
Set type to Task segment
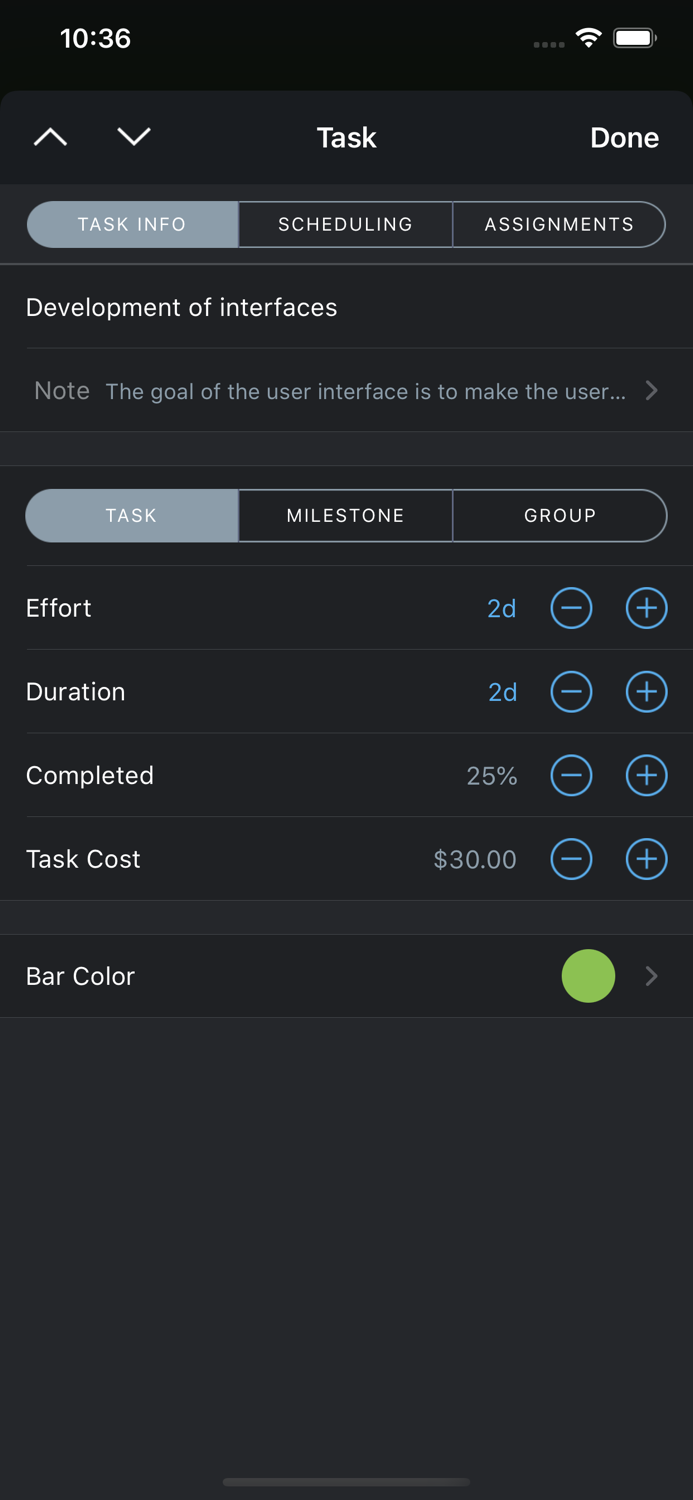coord(132,516)
